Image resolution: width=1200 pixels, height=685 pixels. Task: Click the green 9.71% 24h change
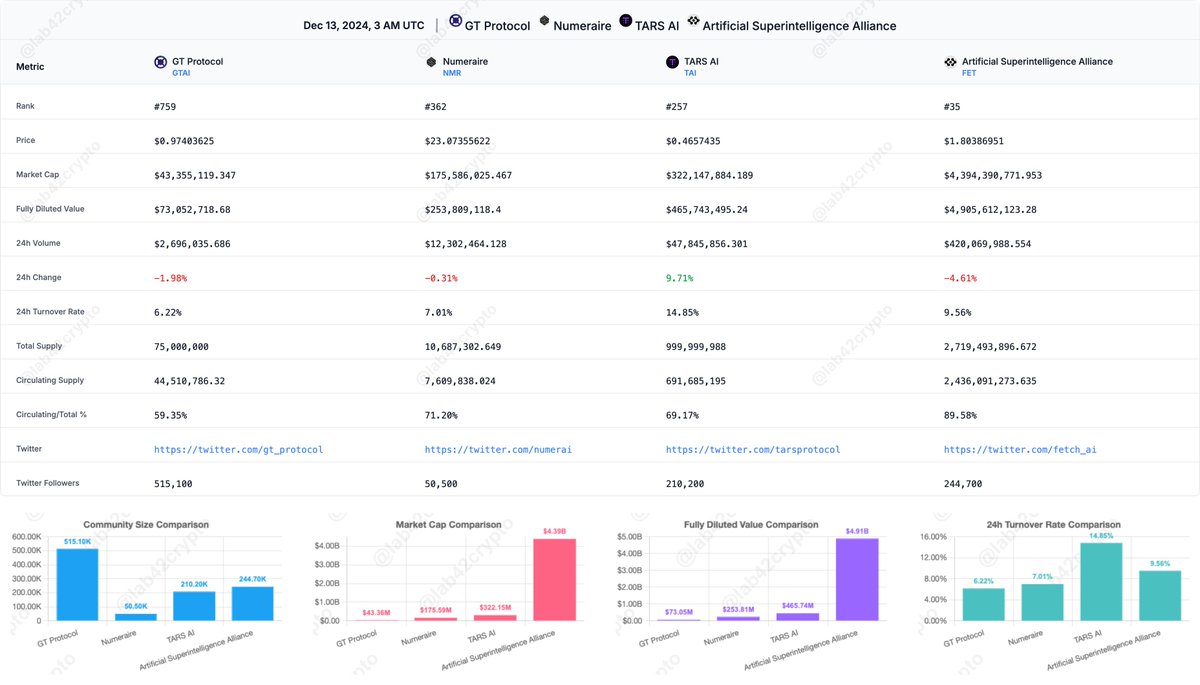680,278
